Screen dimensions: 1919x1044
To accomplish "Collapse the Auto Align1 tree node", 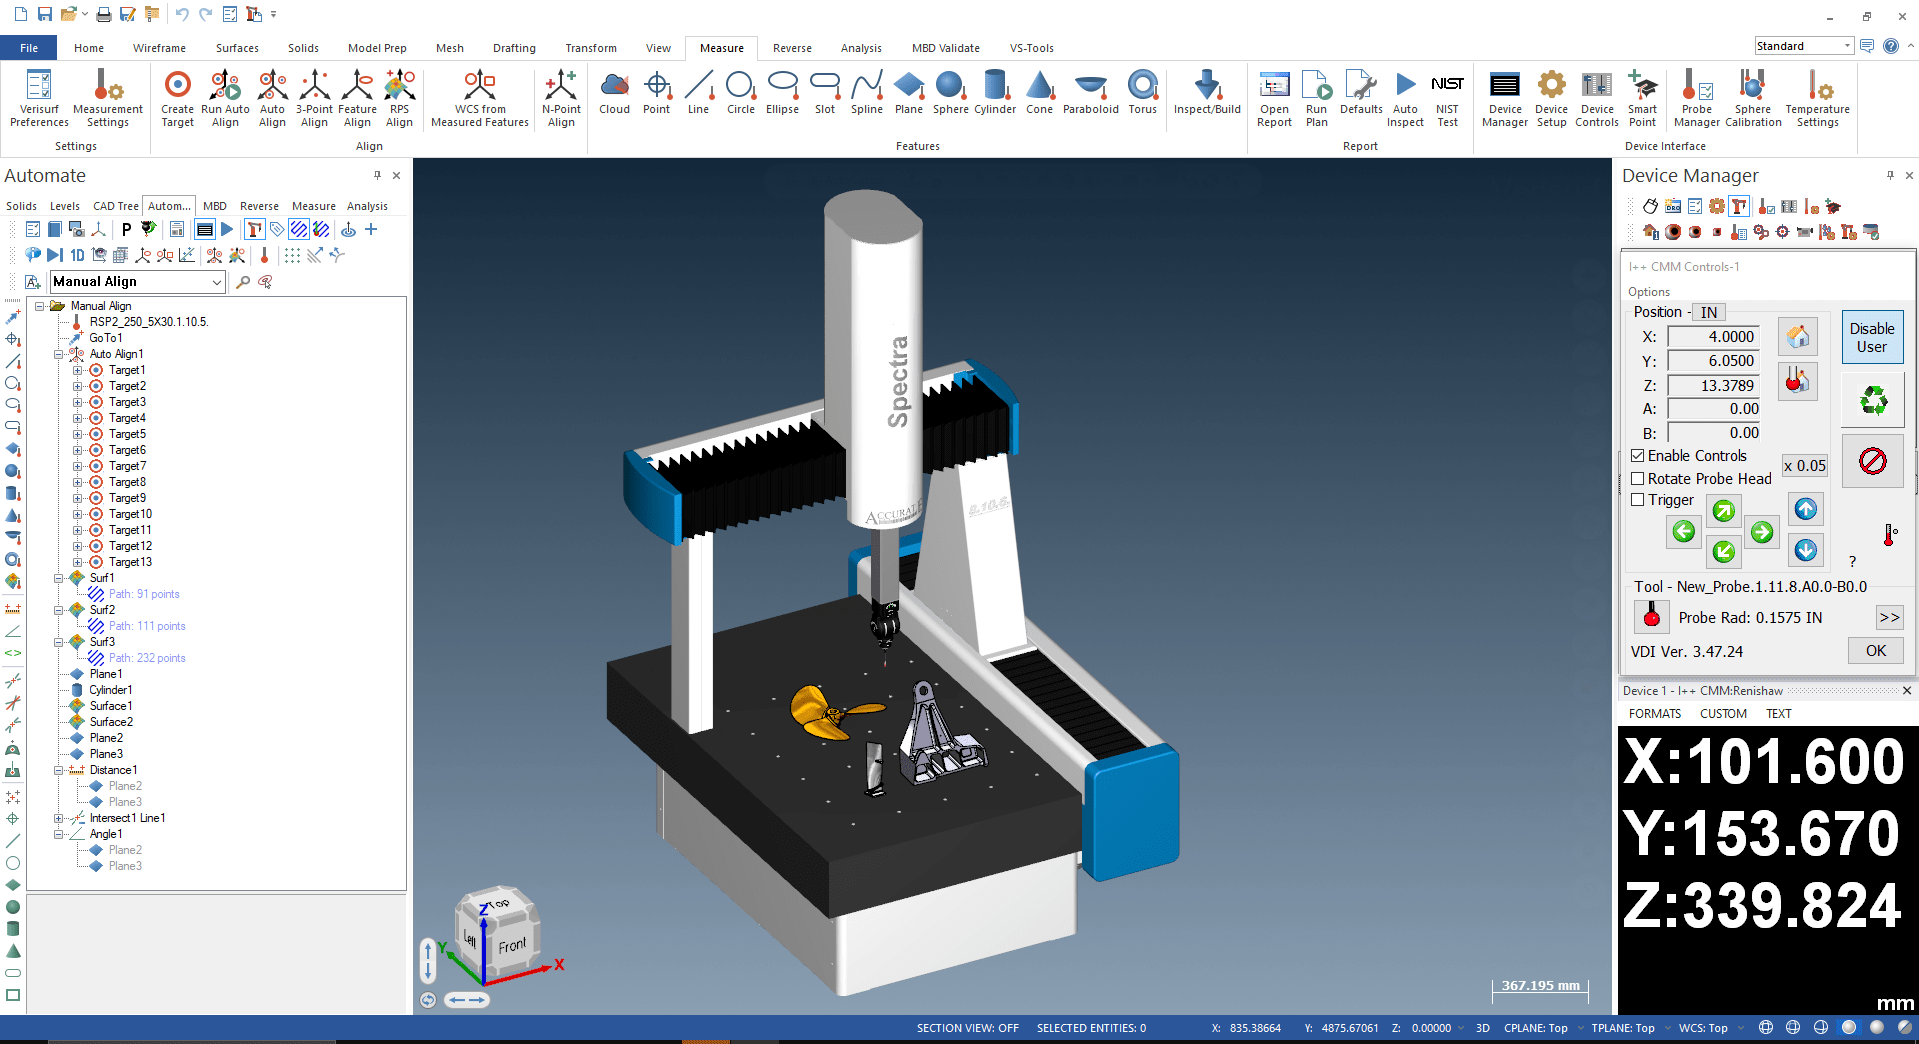I will coord(59,354).
